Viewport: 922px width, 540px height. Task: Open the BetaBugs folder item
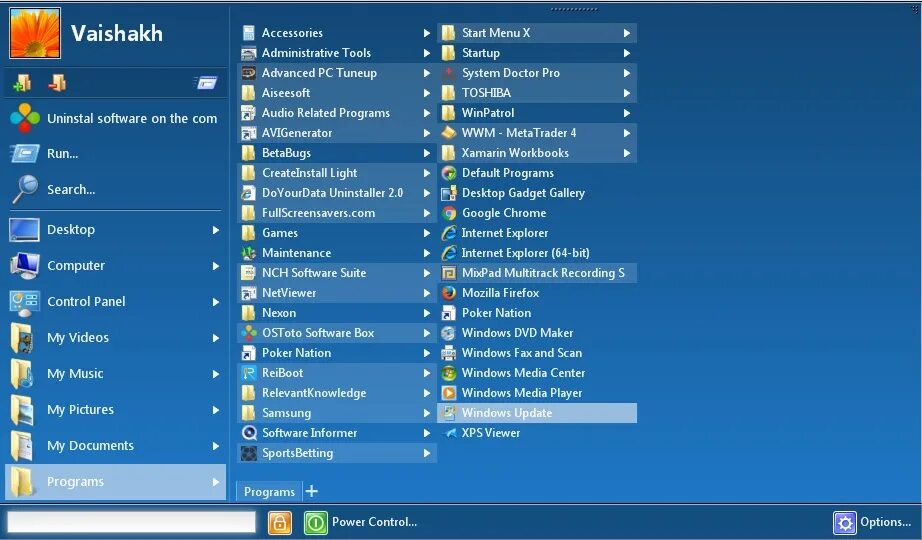pos(336,153)
